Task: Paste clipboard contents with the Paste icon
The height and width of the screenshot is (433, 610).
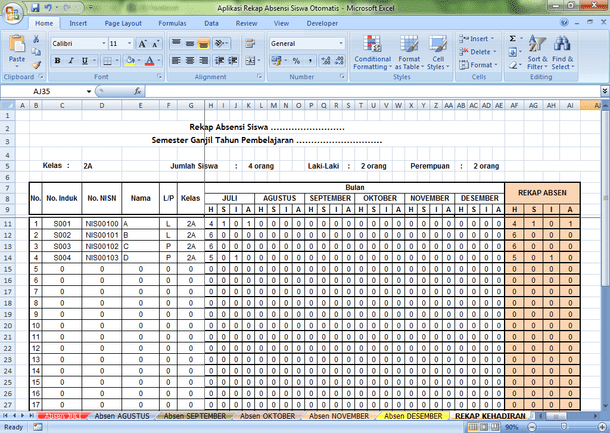Action: pyautogui.click(x=17, y=44)
